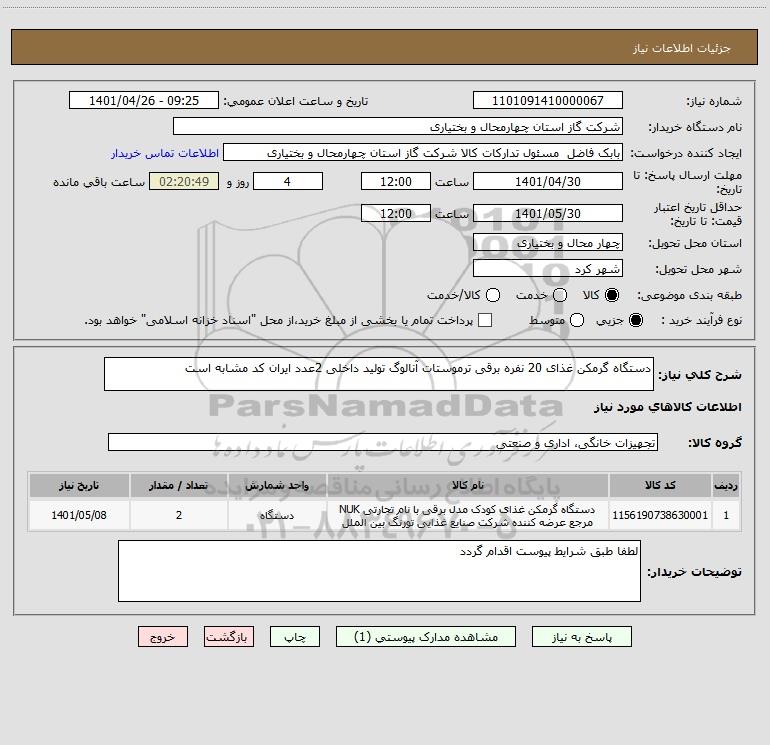
Task: Click deadline time field 12:00 next to 1401/04/30
Action: pos(396,181)
